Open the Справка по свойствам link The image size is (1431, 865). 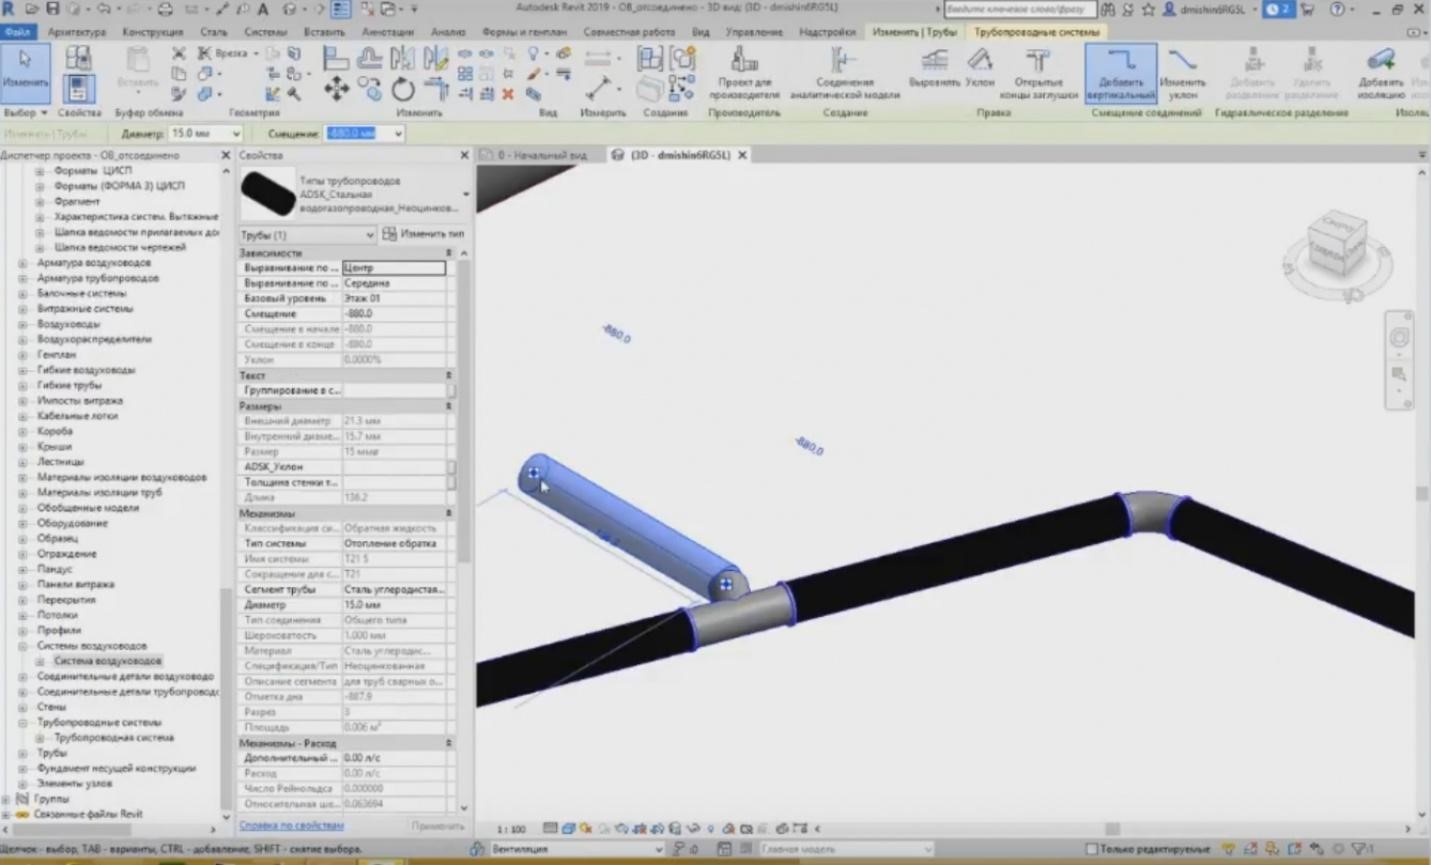pos(292,826)
